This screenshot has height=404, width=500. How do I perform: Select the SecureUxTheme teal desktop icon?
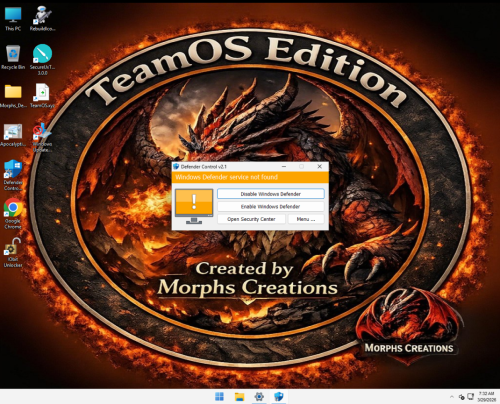coord(42,59)
